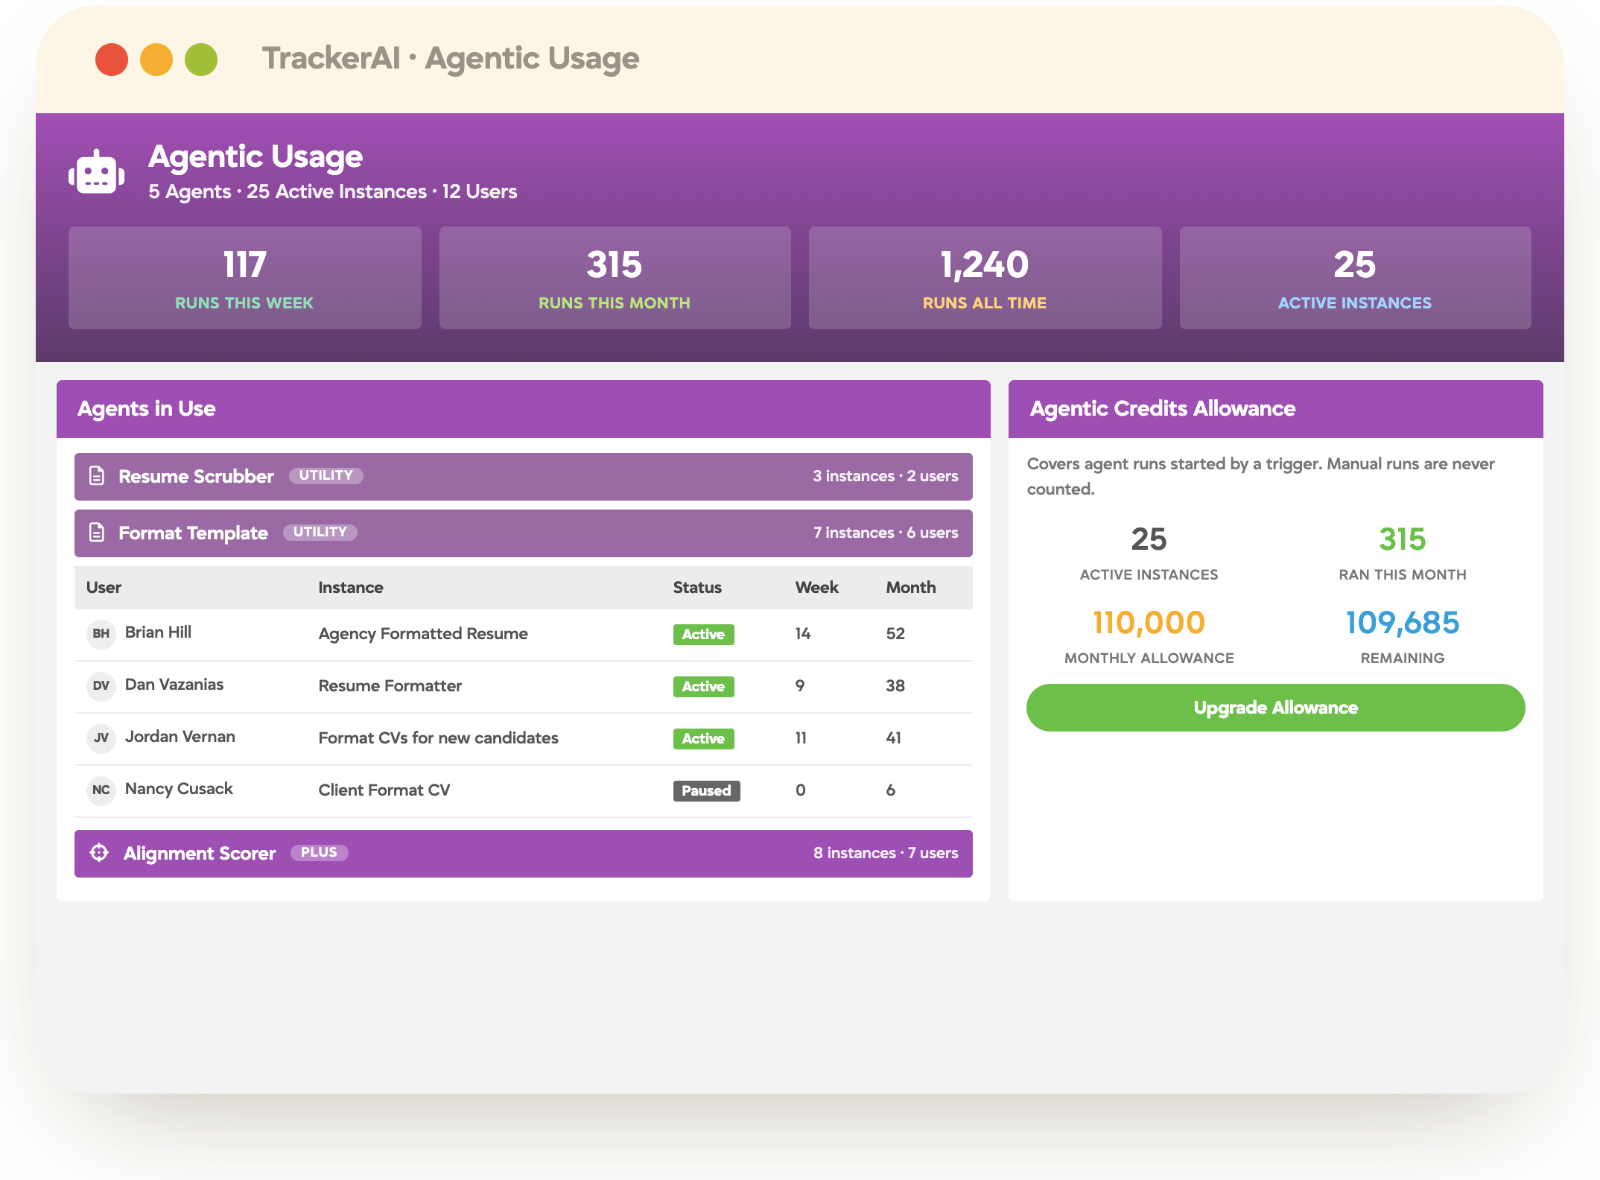1600x1180 pixels.
Task: Click the 3 instances · 2 users summary
Action: click(x=885, y=476)
